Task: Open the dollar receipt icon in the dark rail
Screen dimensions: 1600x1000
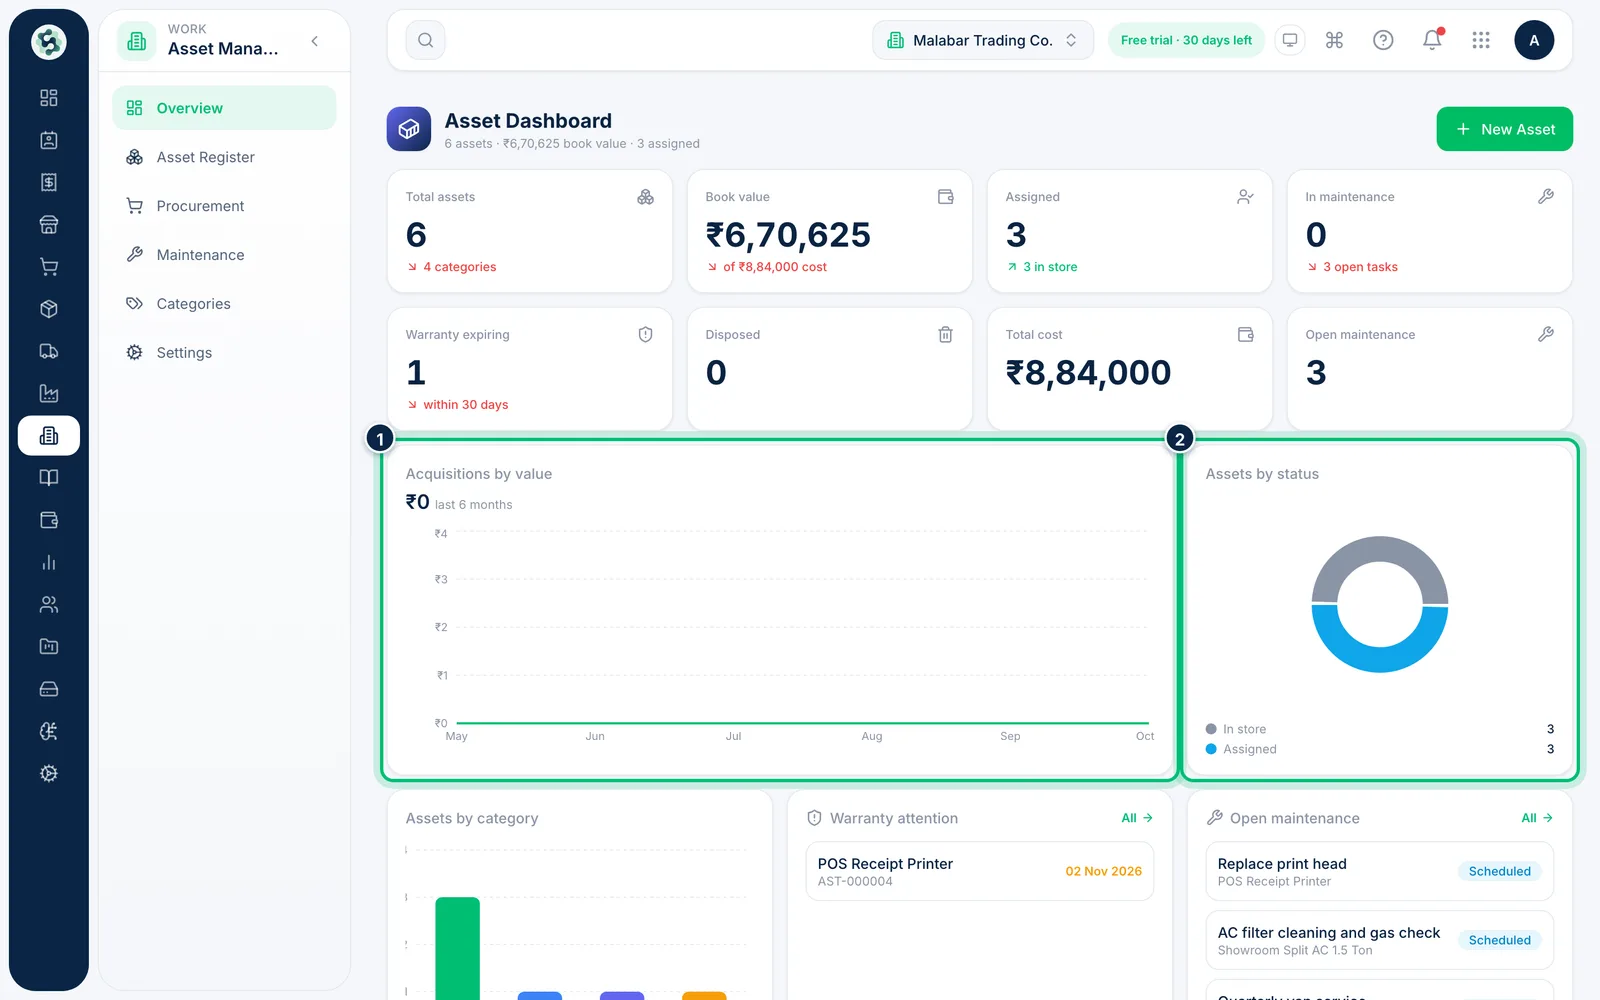Action: [48, 182]
